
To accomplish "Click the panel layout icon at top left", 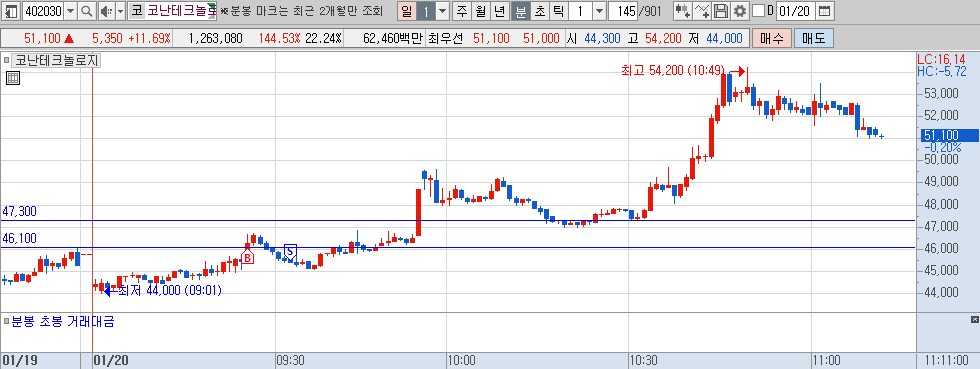I will pyautogui.click(x=11, y=11).
